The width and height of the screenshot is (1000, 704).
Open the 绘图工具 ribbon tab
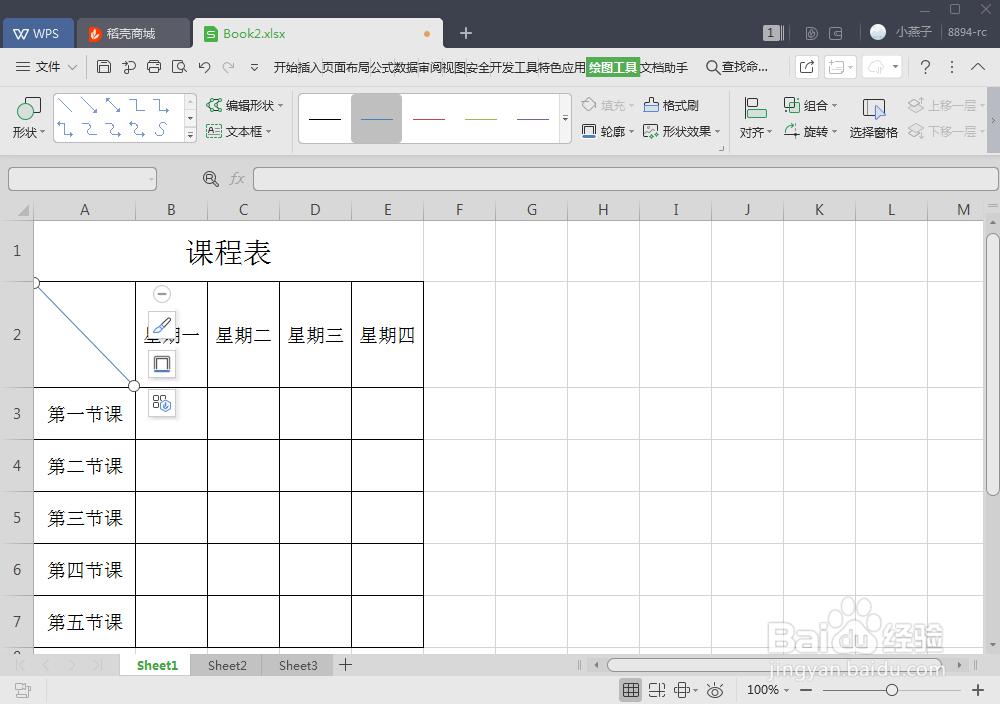[x=612, y=67]
